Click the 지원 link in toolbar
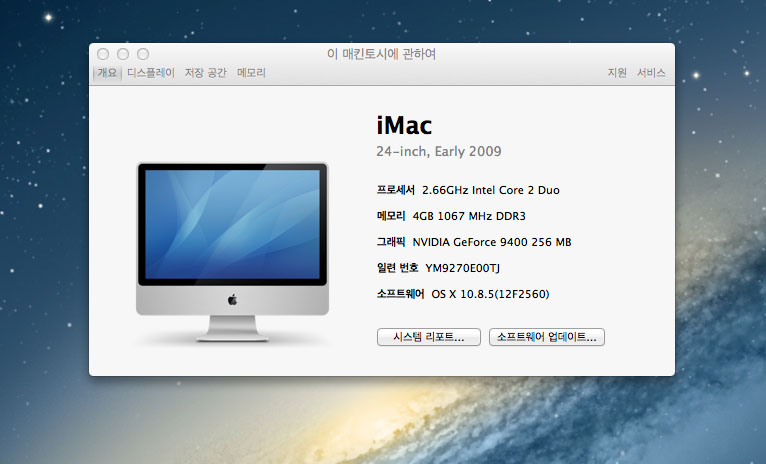 click(617, 73)
